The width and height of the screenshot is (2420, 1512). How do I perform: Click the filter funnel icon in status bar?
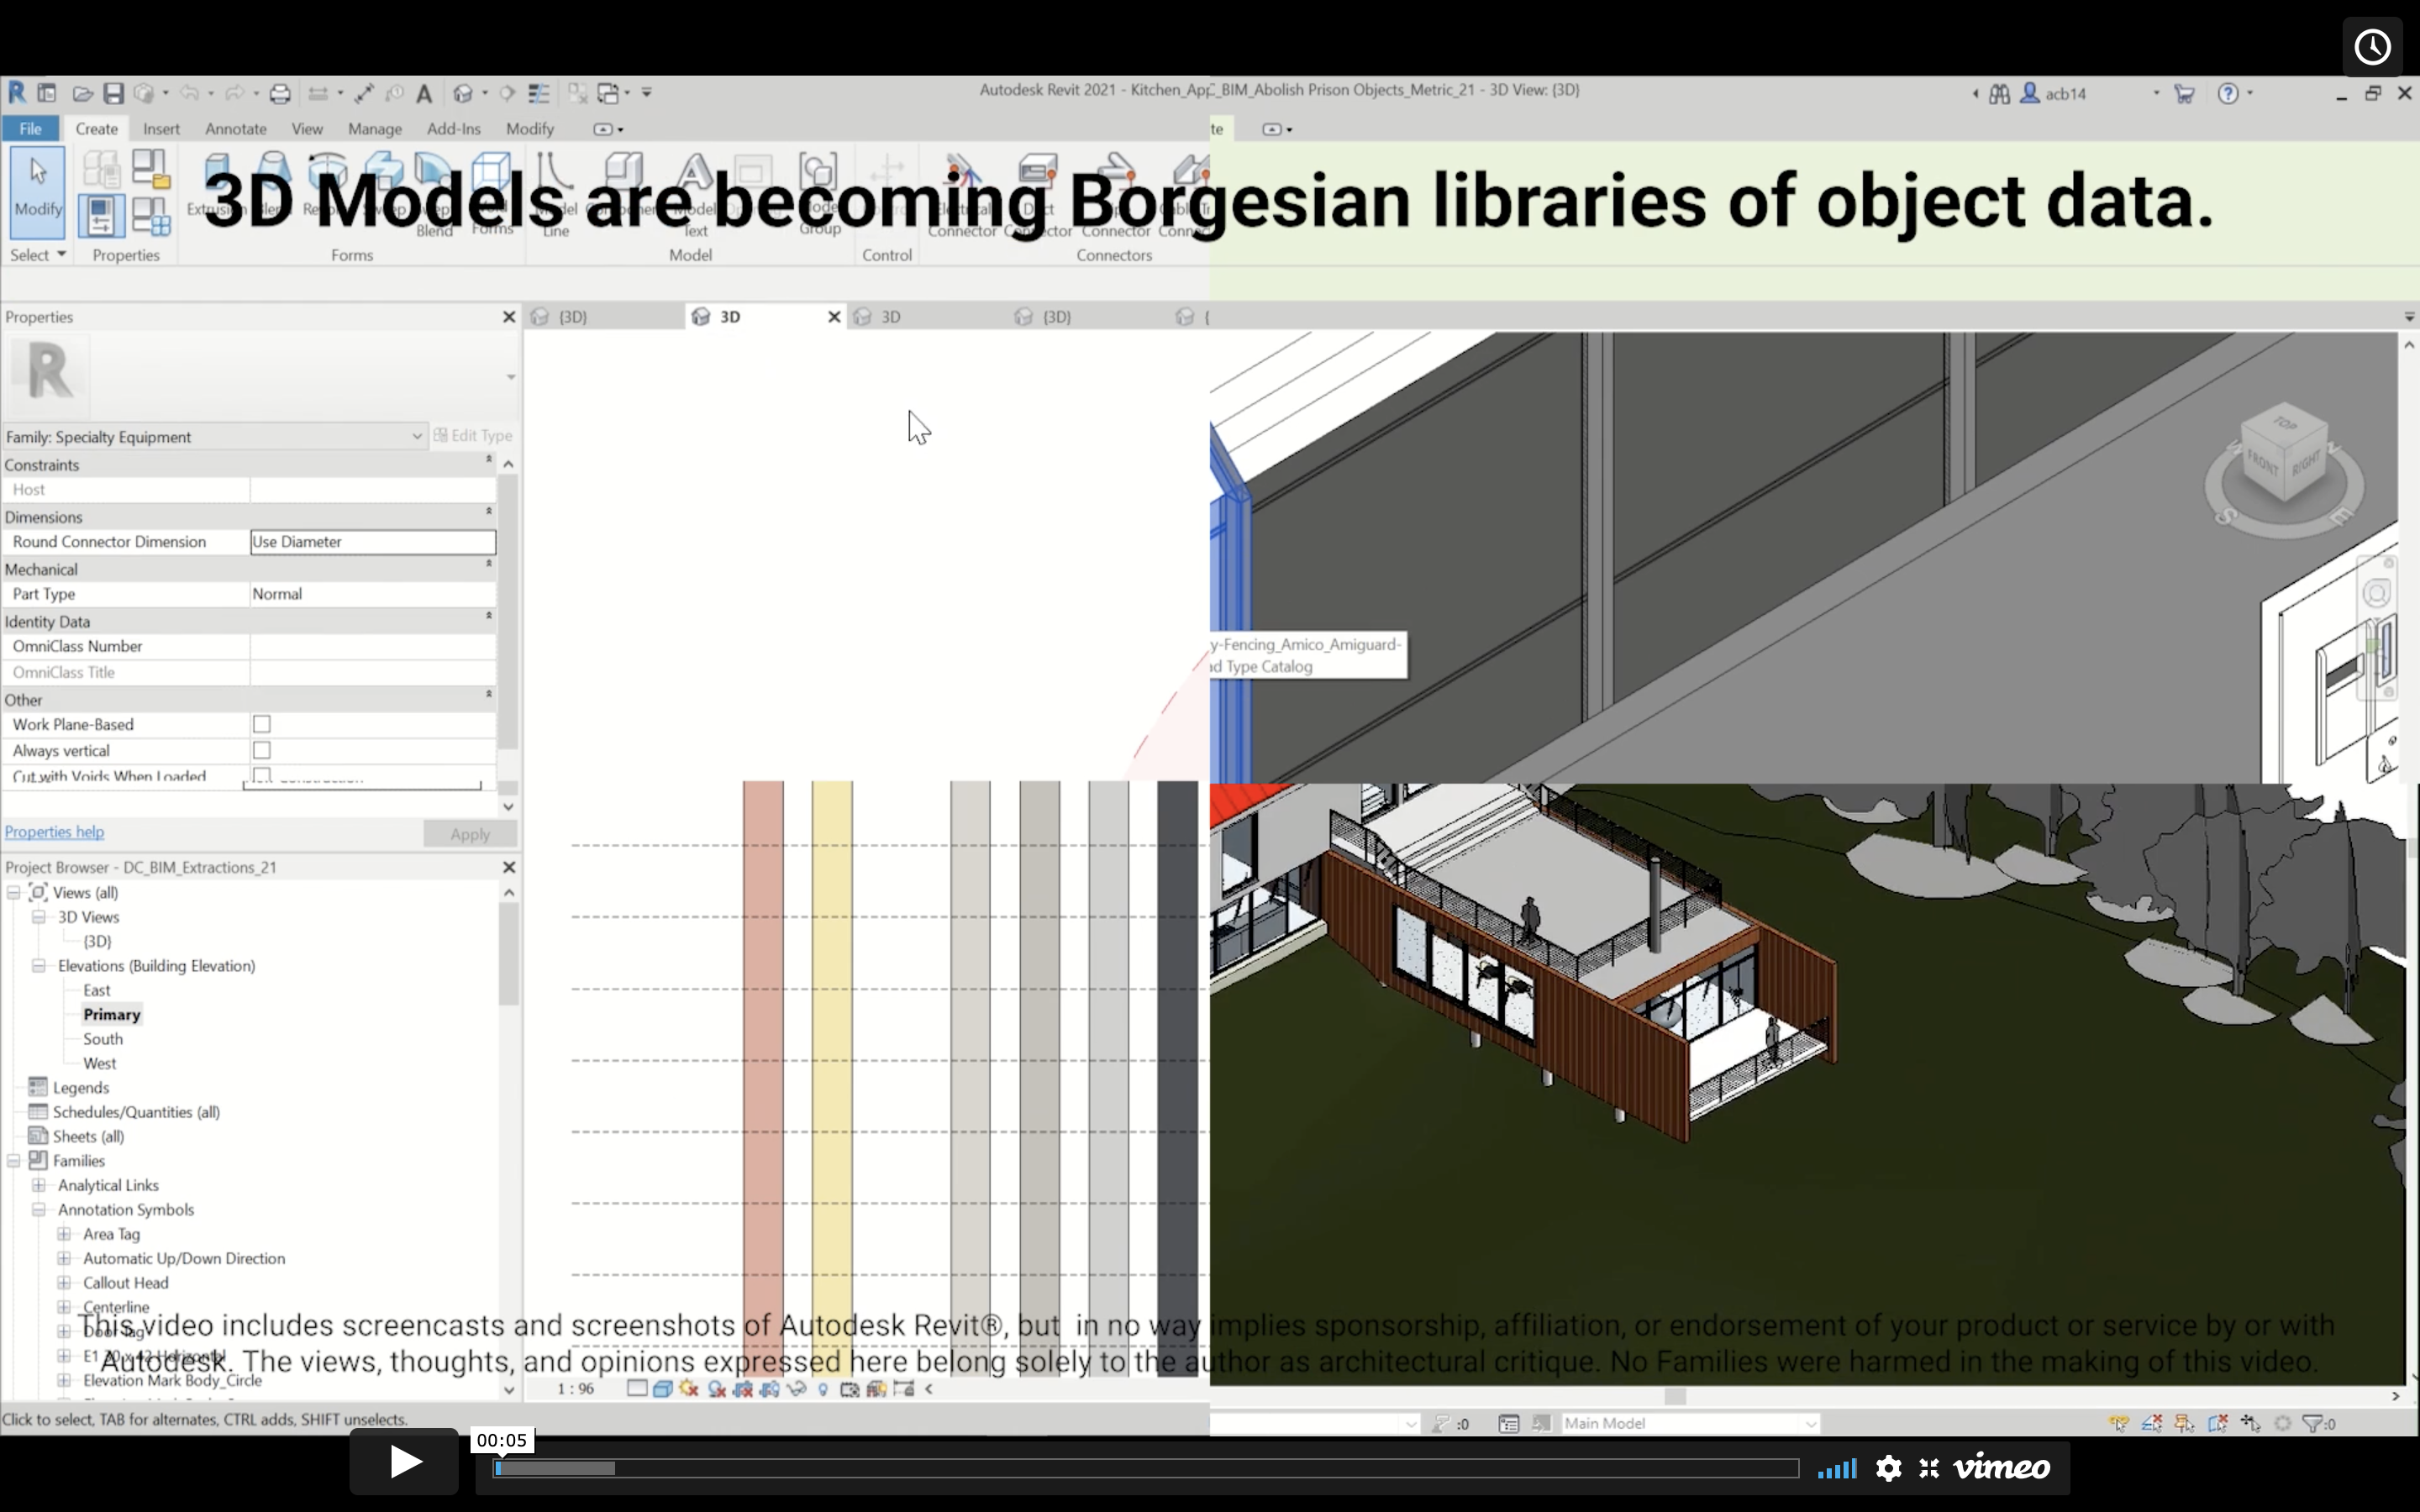pos(2312,1423)
